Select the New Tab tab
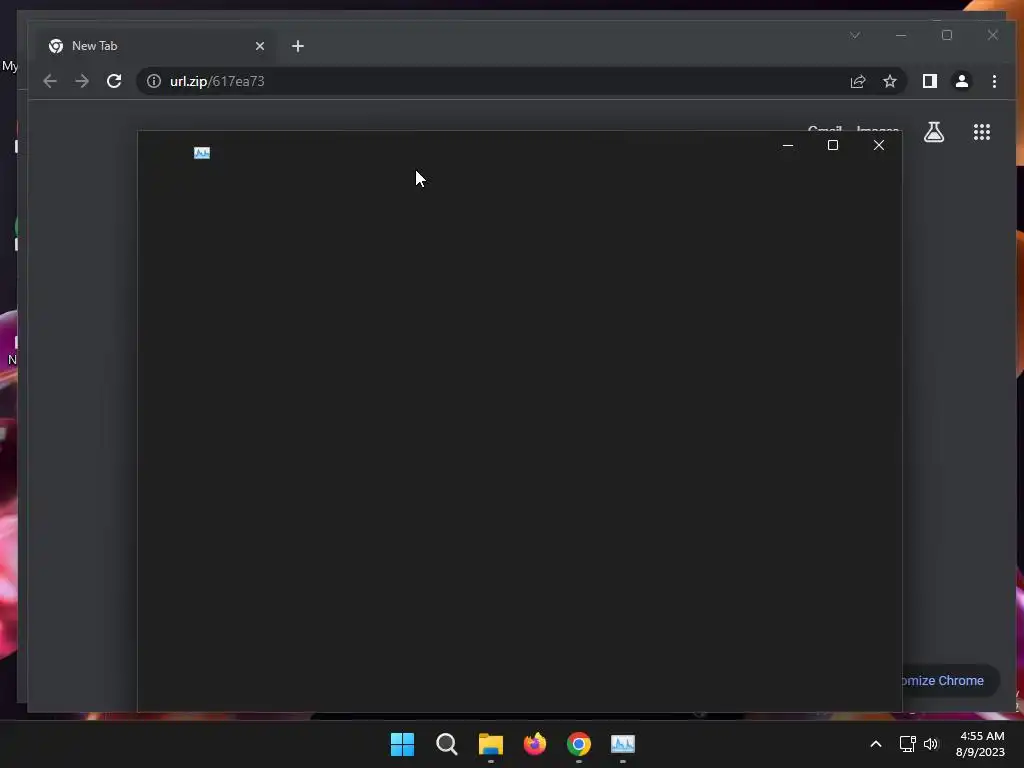 point(157,46)
